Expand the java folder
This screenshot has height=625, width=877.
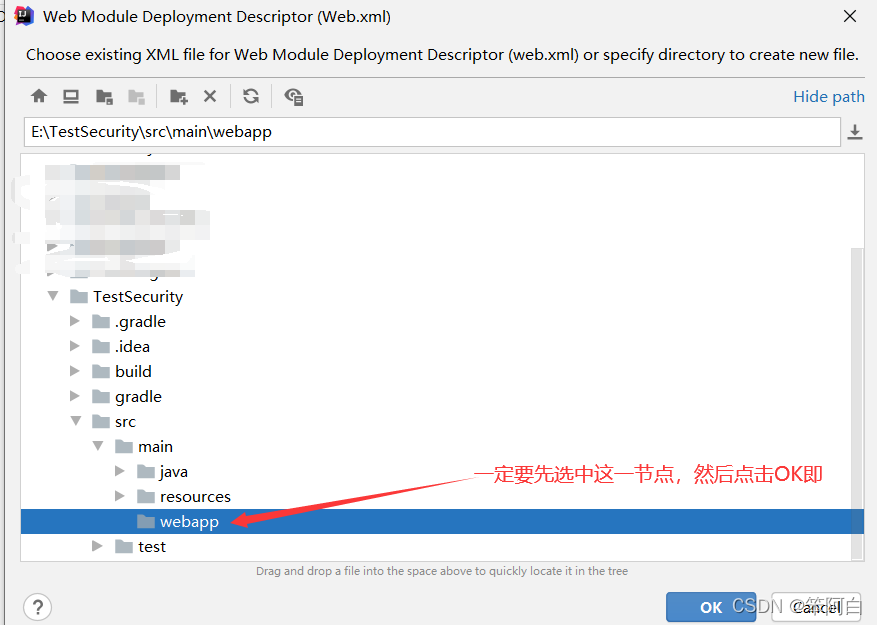pos(119,471)
